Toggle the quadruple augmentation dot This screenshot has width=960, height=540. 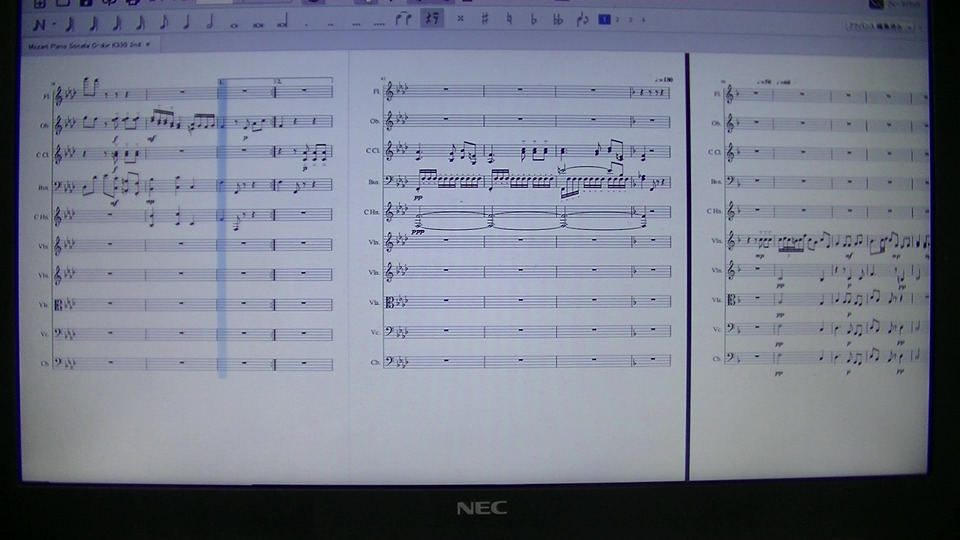point(380,24)
